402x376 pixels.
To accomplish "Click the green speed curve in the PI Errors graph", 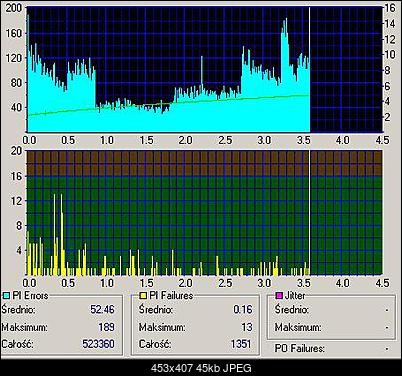I will (168, 105).
